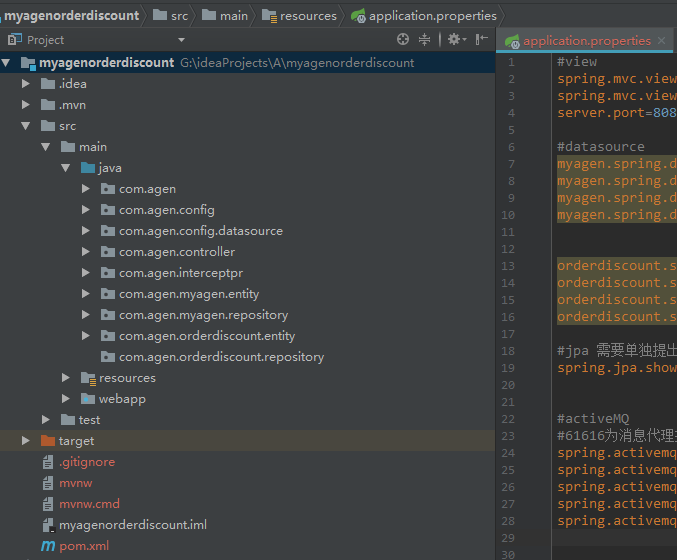Close the application.properties editor tab
This screenshot has height=560, width=677.
pos(662,41)
